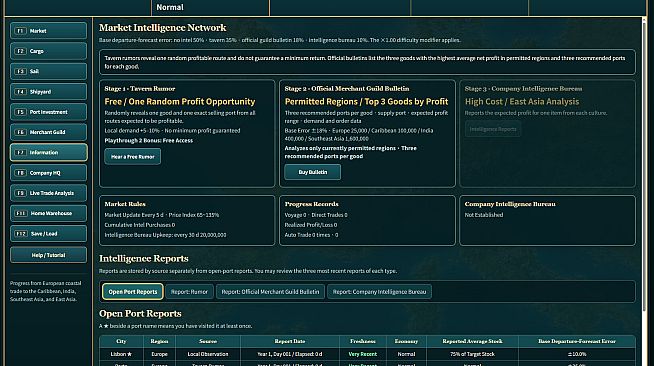Screen dimensions: 654x366
Task: Switch to the Open Port Reports tab
Action: tap(133, 292)
